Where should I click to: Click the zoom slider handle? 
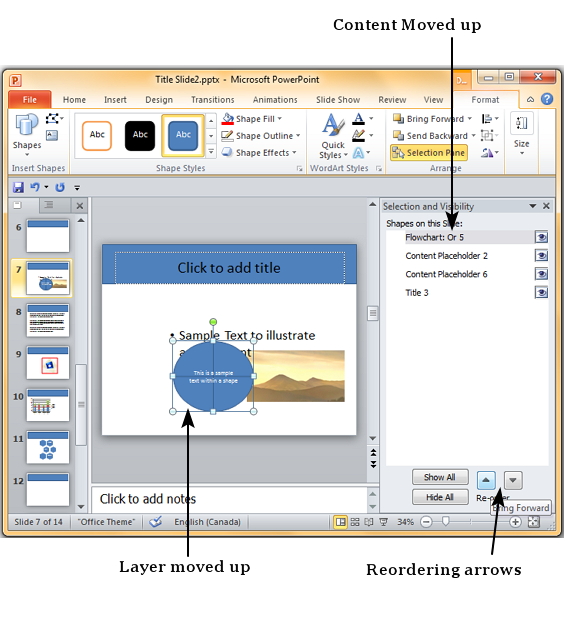446,522
